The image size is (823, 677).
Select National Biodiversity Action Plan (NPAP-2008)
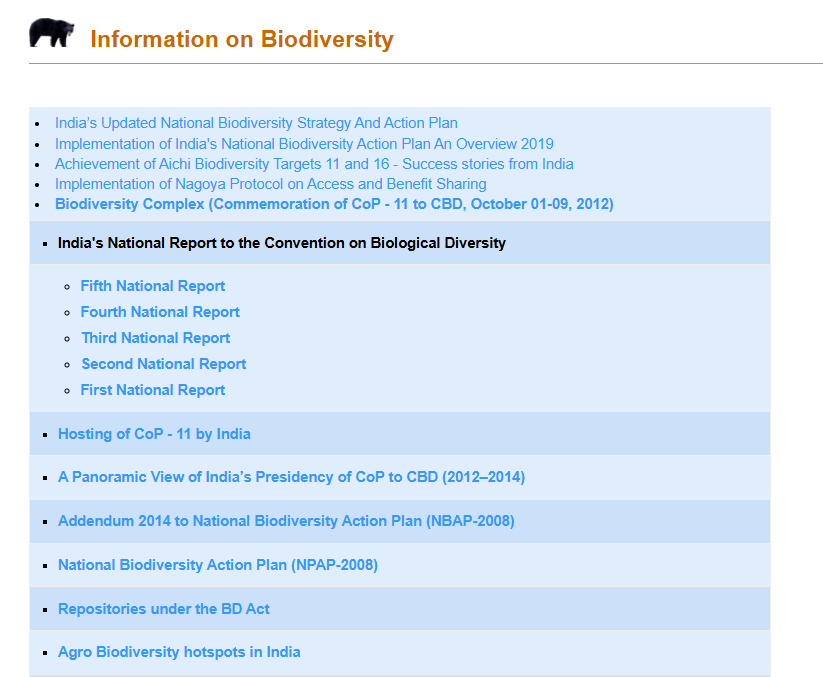pyautogui.click(x=218, y=565)
